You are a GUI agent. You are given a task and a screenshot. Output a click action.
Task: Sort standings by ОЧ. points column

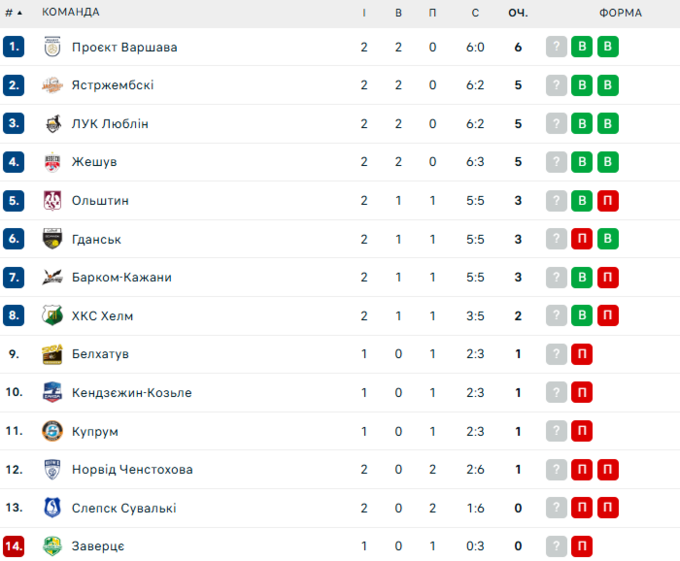pos(518,12)
